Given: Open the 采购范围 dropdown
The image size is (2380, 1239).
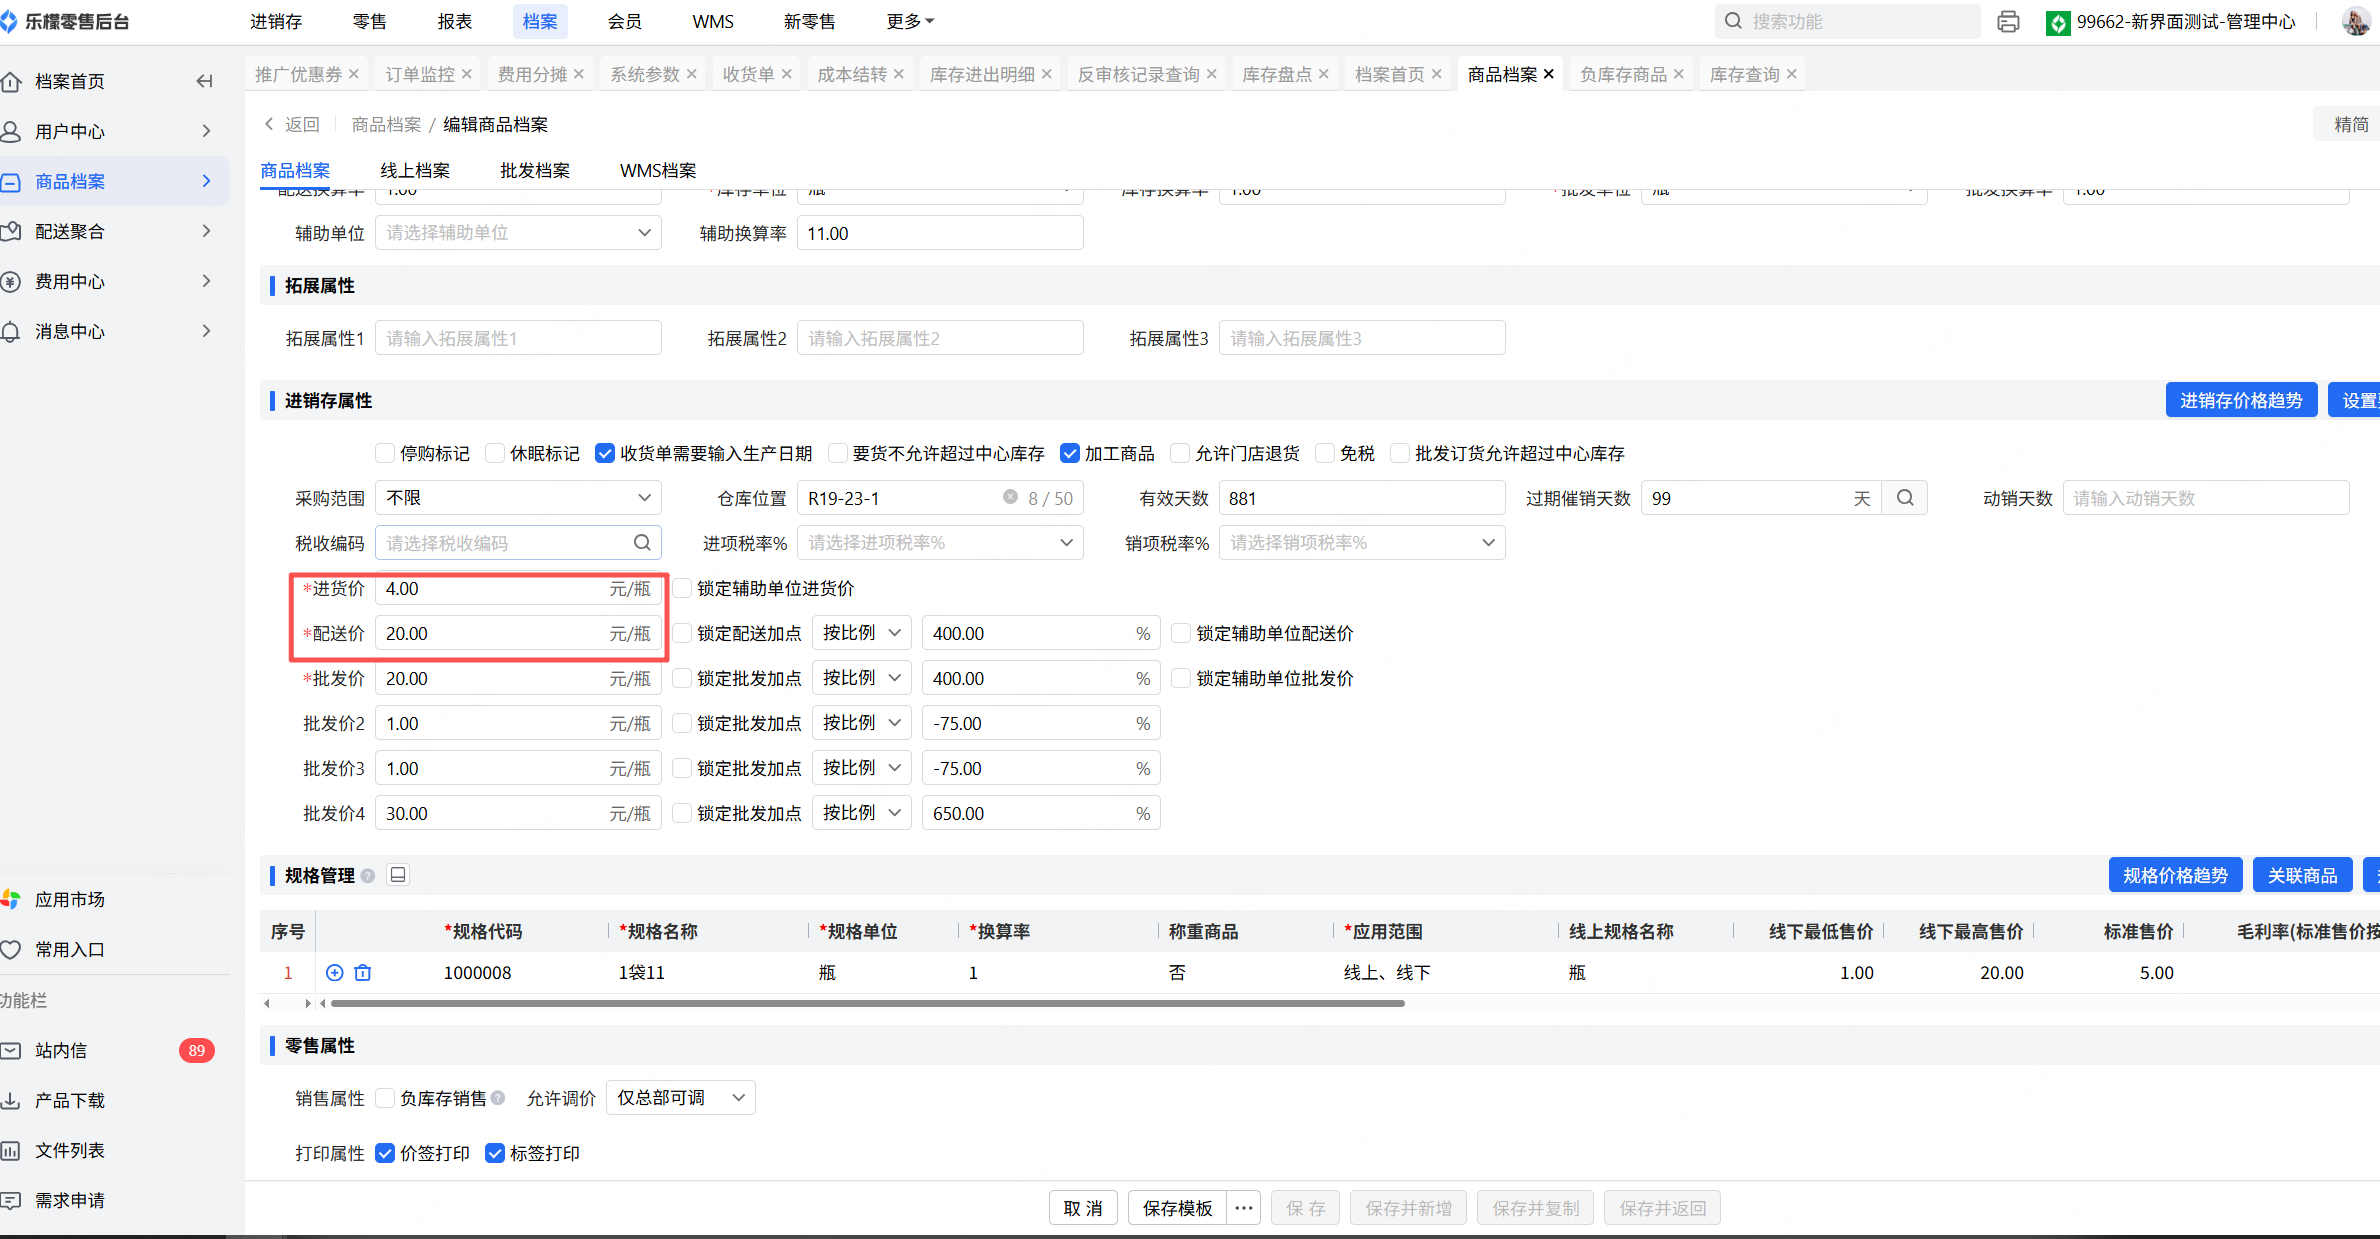Looking at the screenshot, I should click(x=518, y=498).
